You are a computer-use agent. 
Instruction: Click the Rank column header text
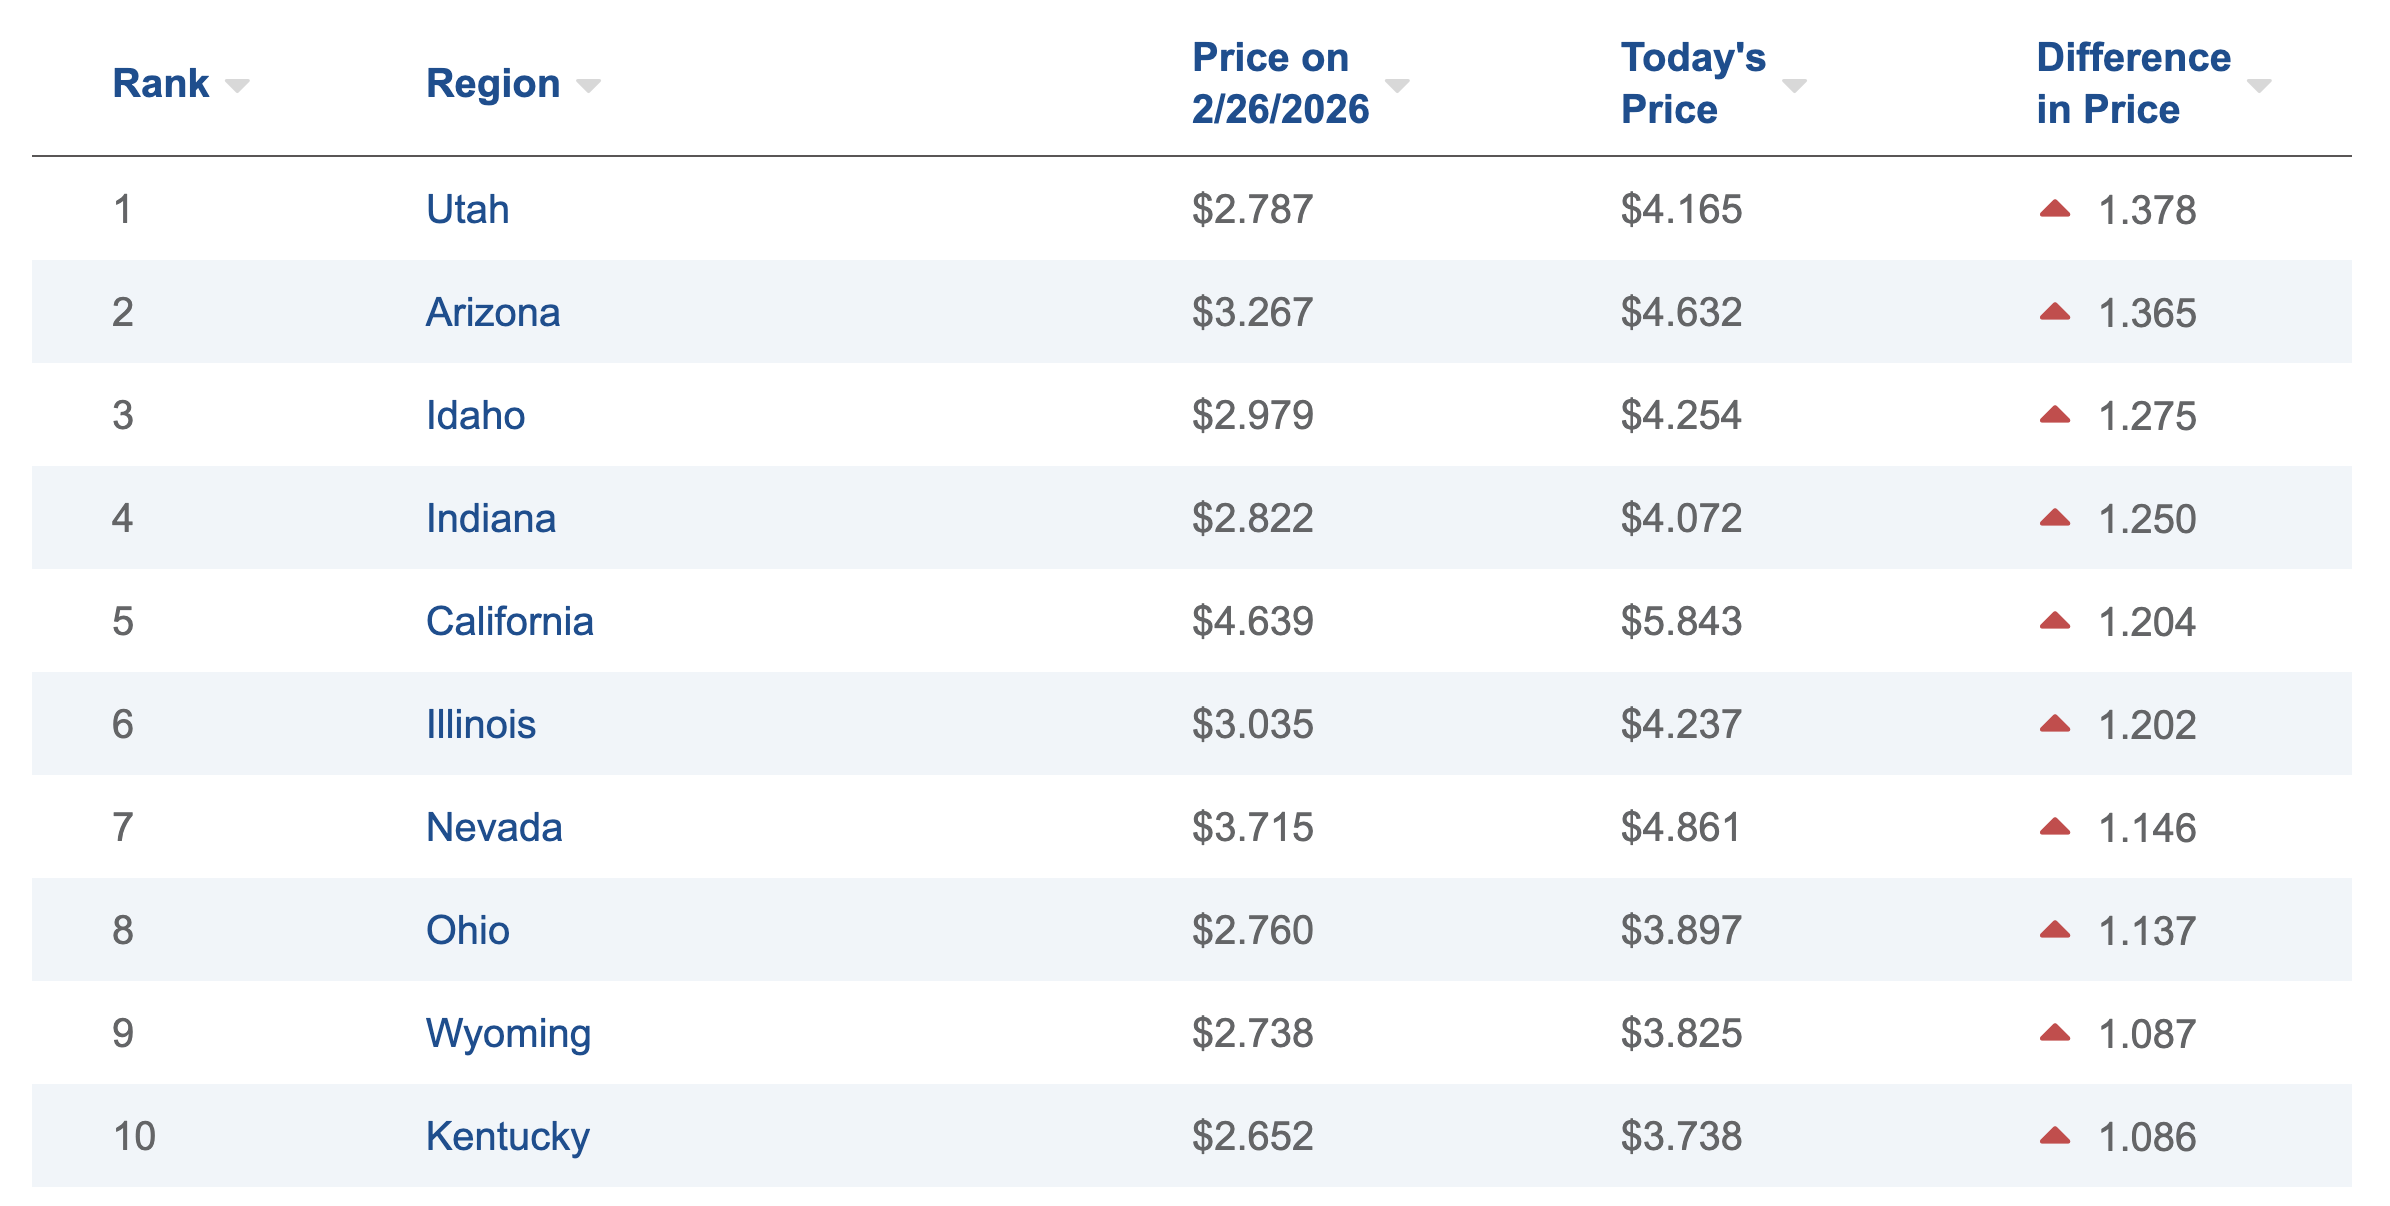(160, 84)
